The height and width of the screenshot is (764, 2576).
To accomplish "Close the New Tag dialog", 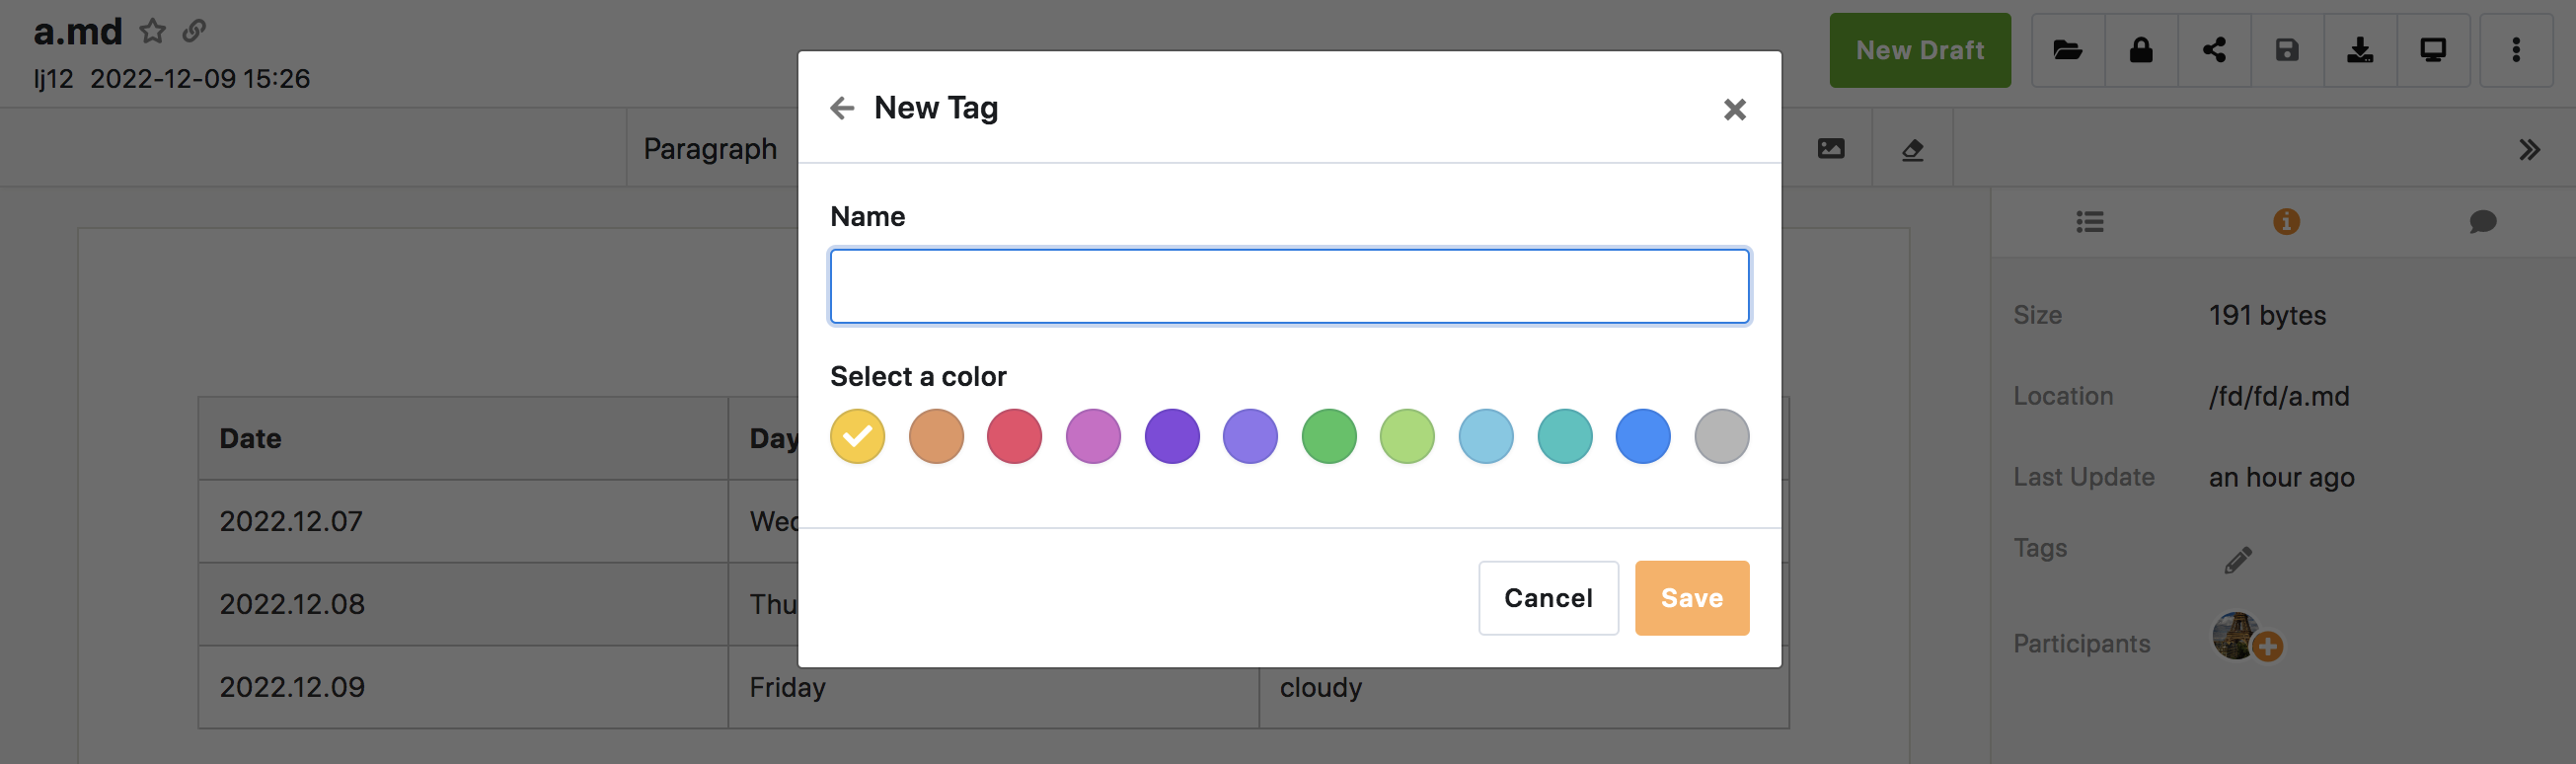I will click(1734, 109).
